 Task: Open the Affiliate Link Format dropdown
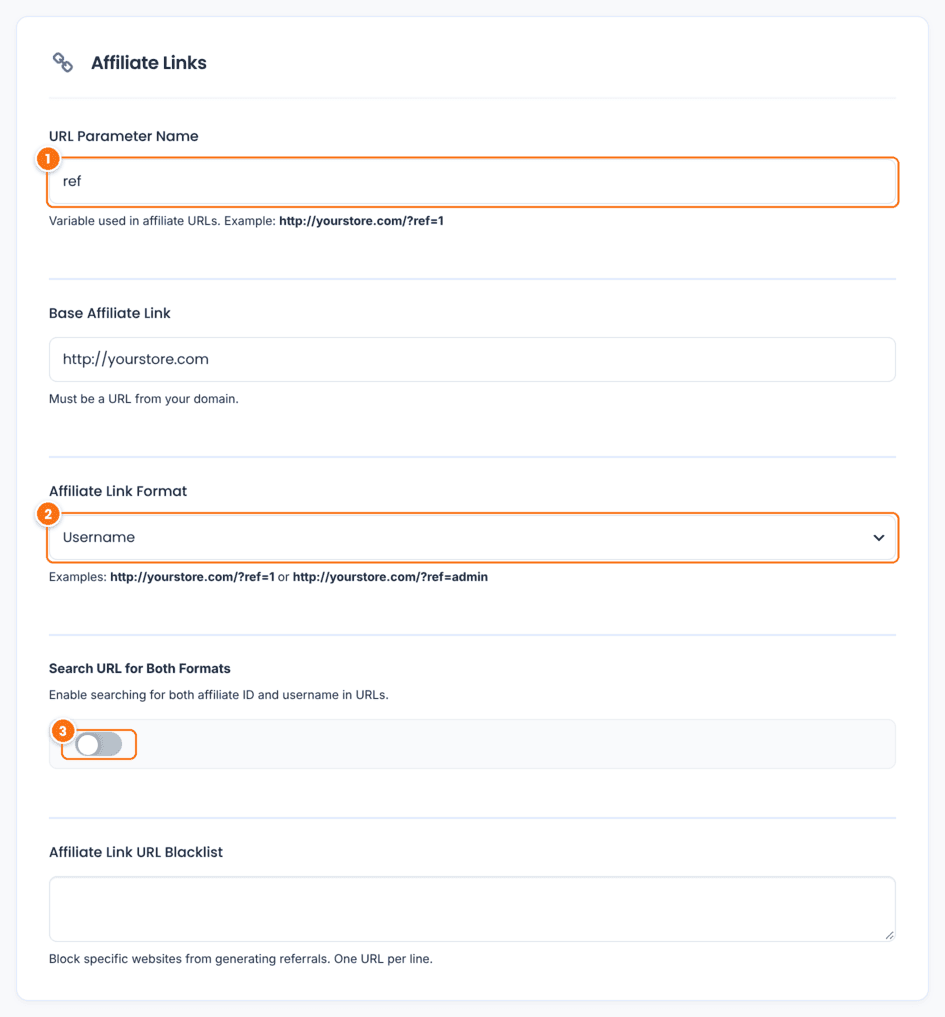[472, 538]
